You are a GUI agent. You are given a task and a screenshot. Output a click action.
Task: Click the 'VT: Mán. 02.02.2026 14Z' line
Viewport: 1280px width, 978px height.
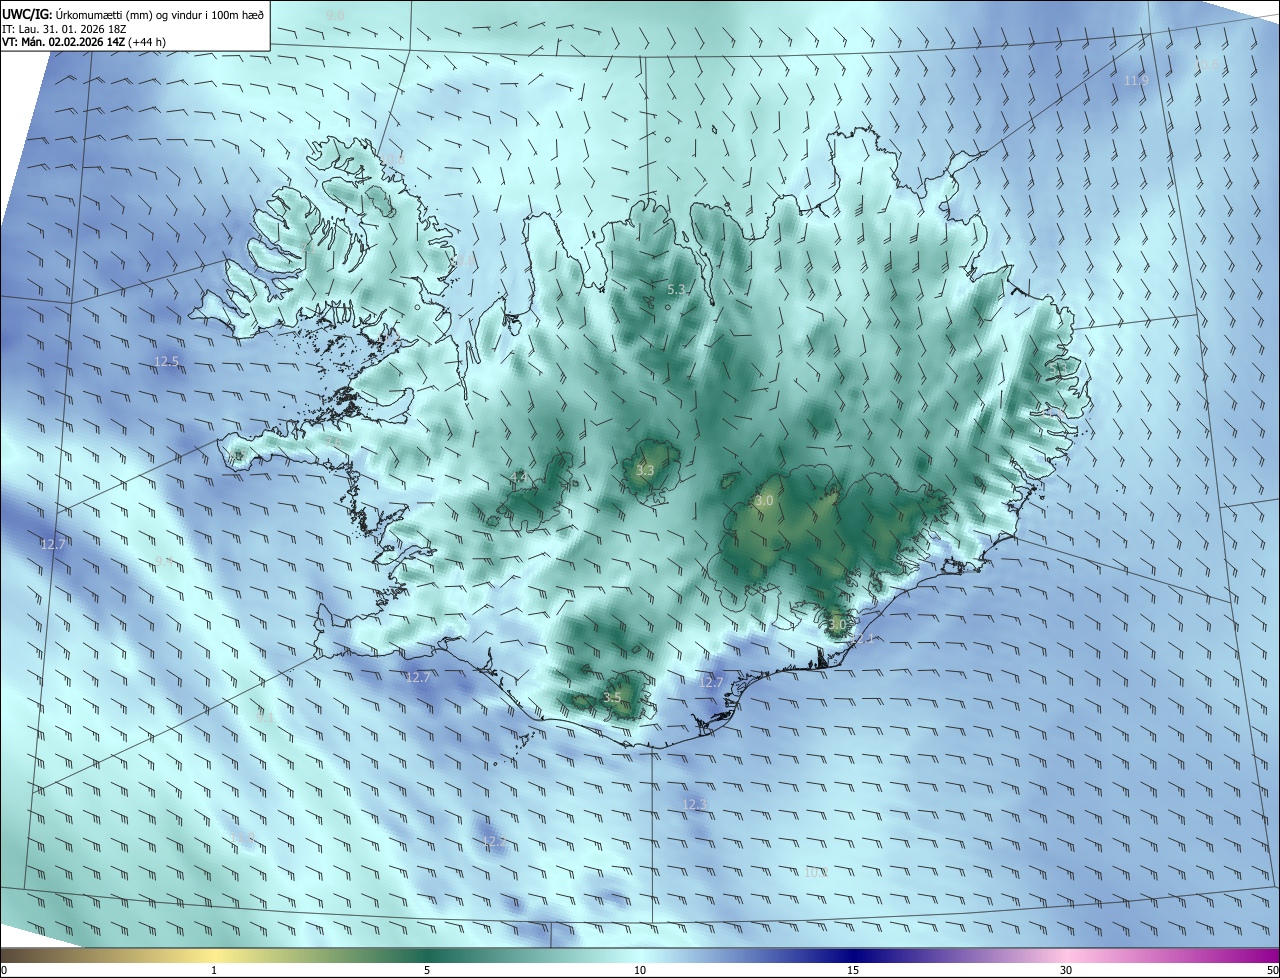(x=64, y=43)
